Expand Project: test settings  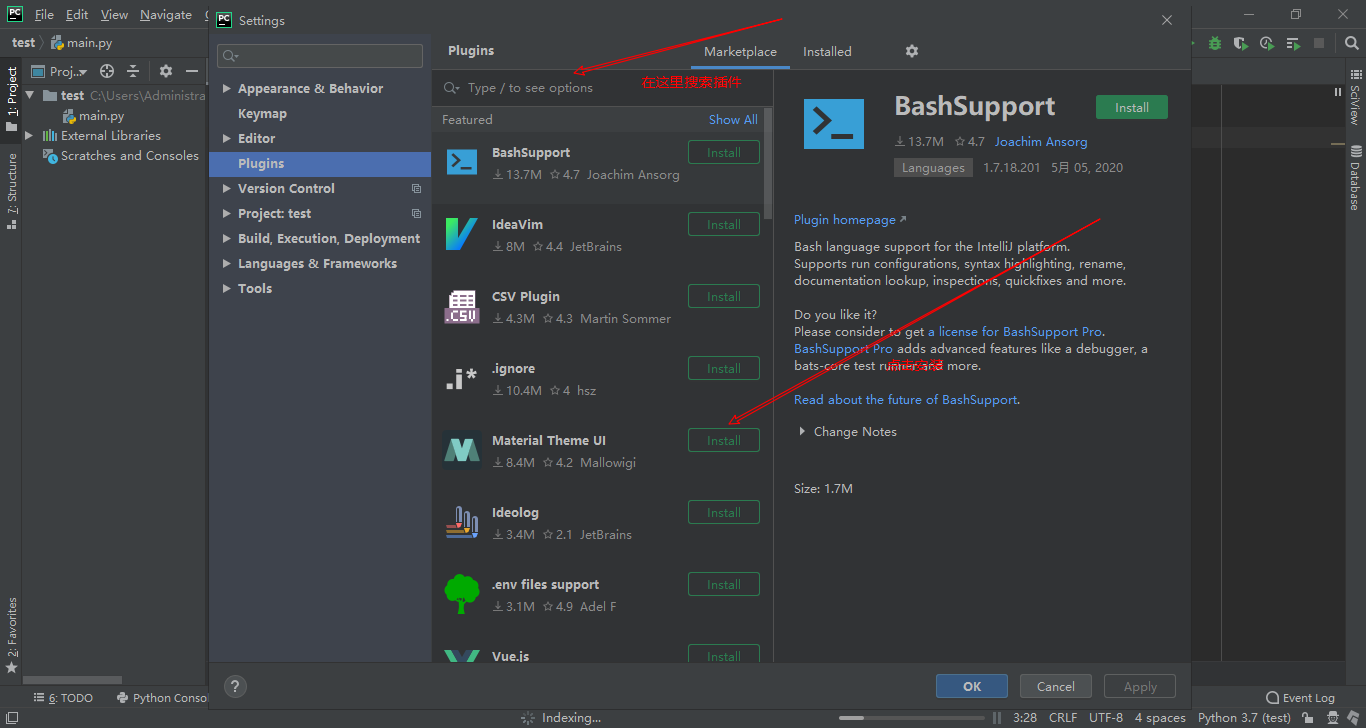[227, 213]
